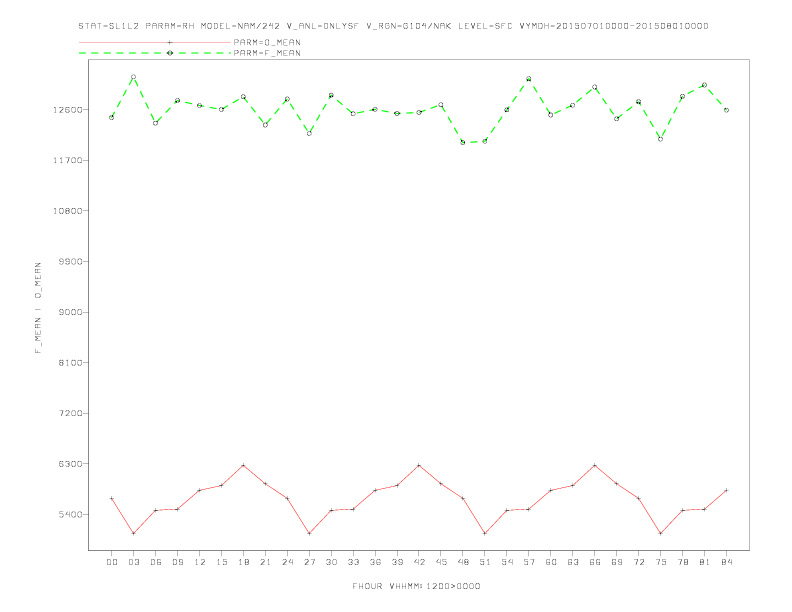Click forecast hour 03 on the x-axis
The image size is (792, 612).
coord(133,562)
